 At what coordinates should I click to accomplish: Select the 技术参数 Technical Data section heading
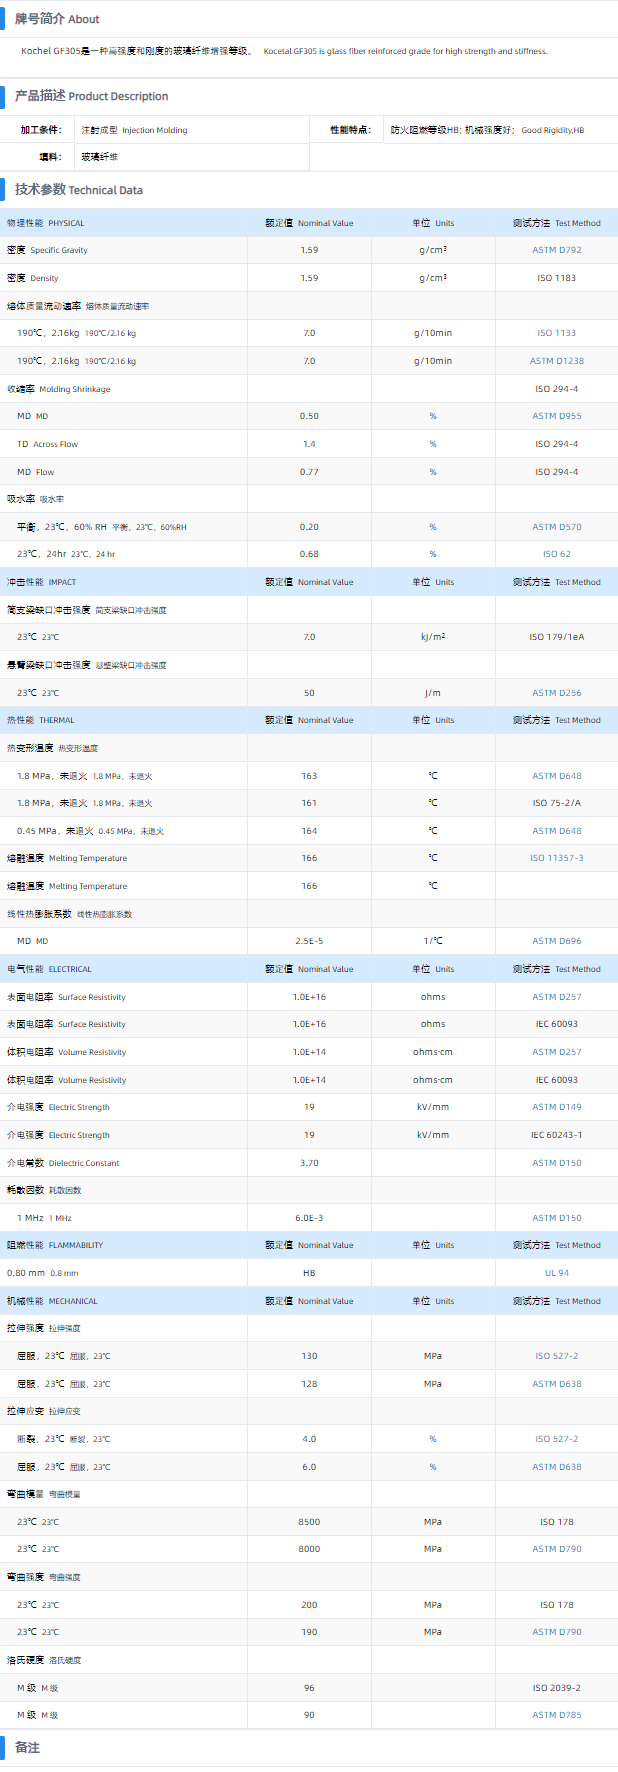pyautogui.click(x=78, y=190)
